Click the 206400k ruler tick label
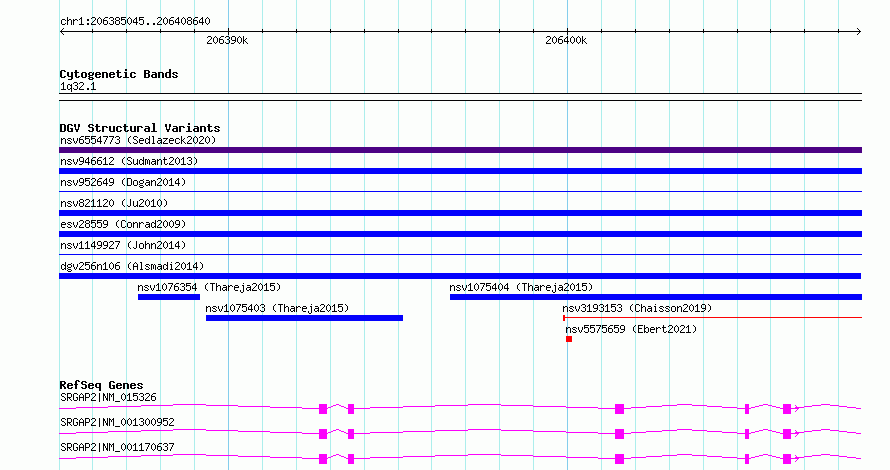Image resolution: width=890 pixels, height=470 pixels. click(x=566, y=40)
